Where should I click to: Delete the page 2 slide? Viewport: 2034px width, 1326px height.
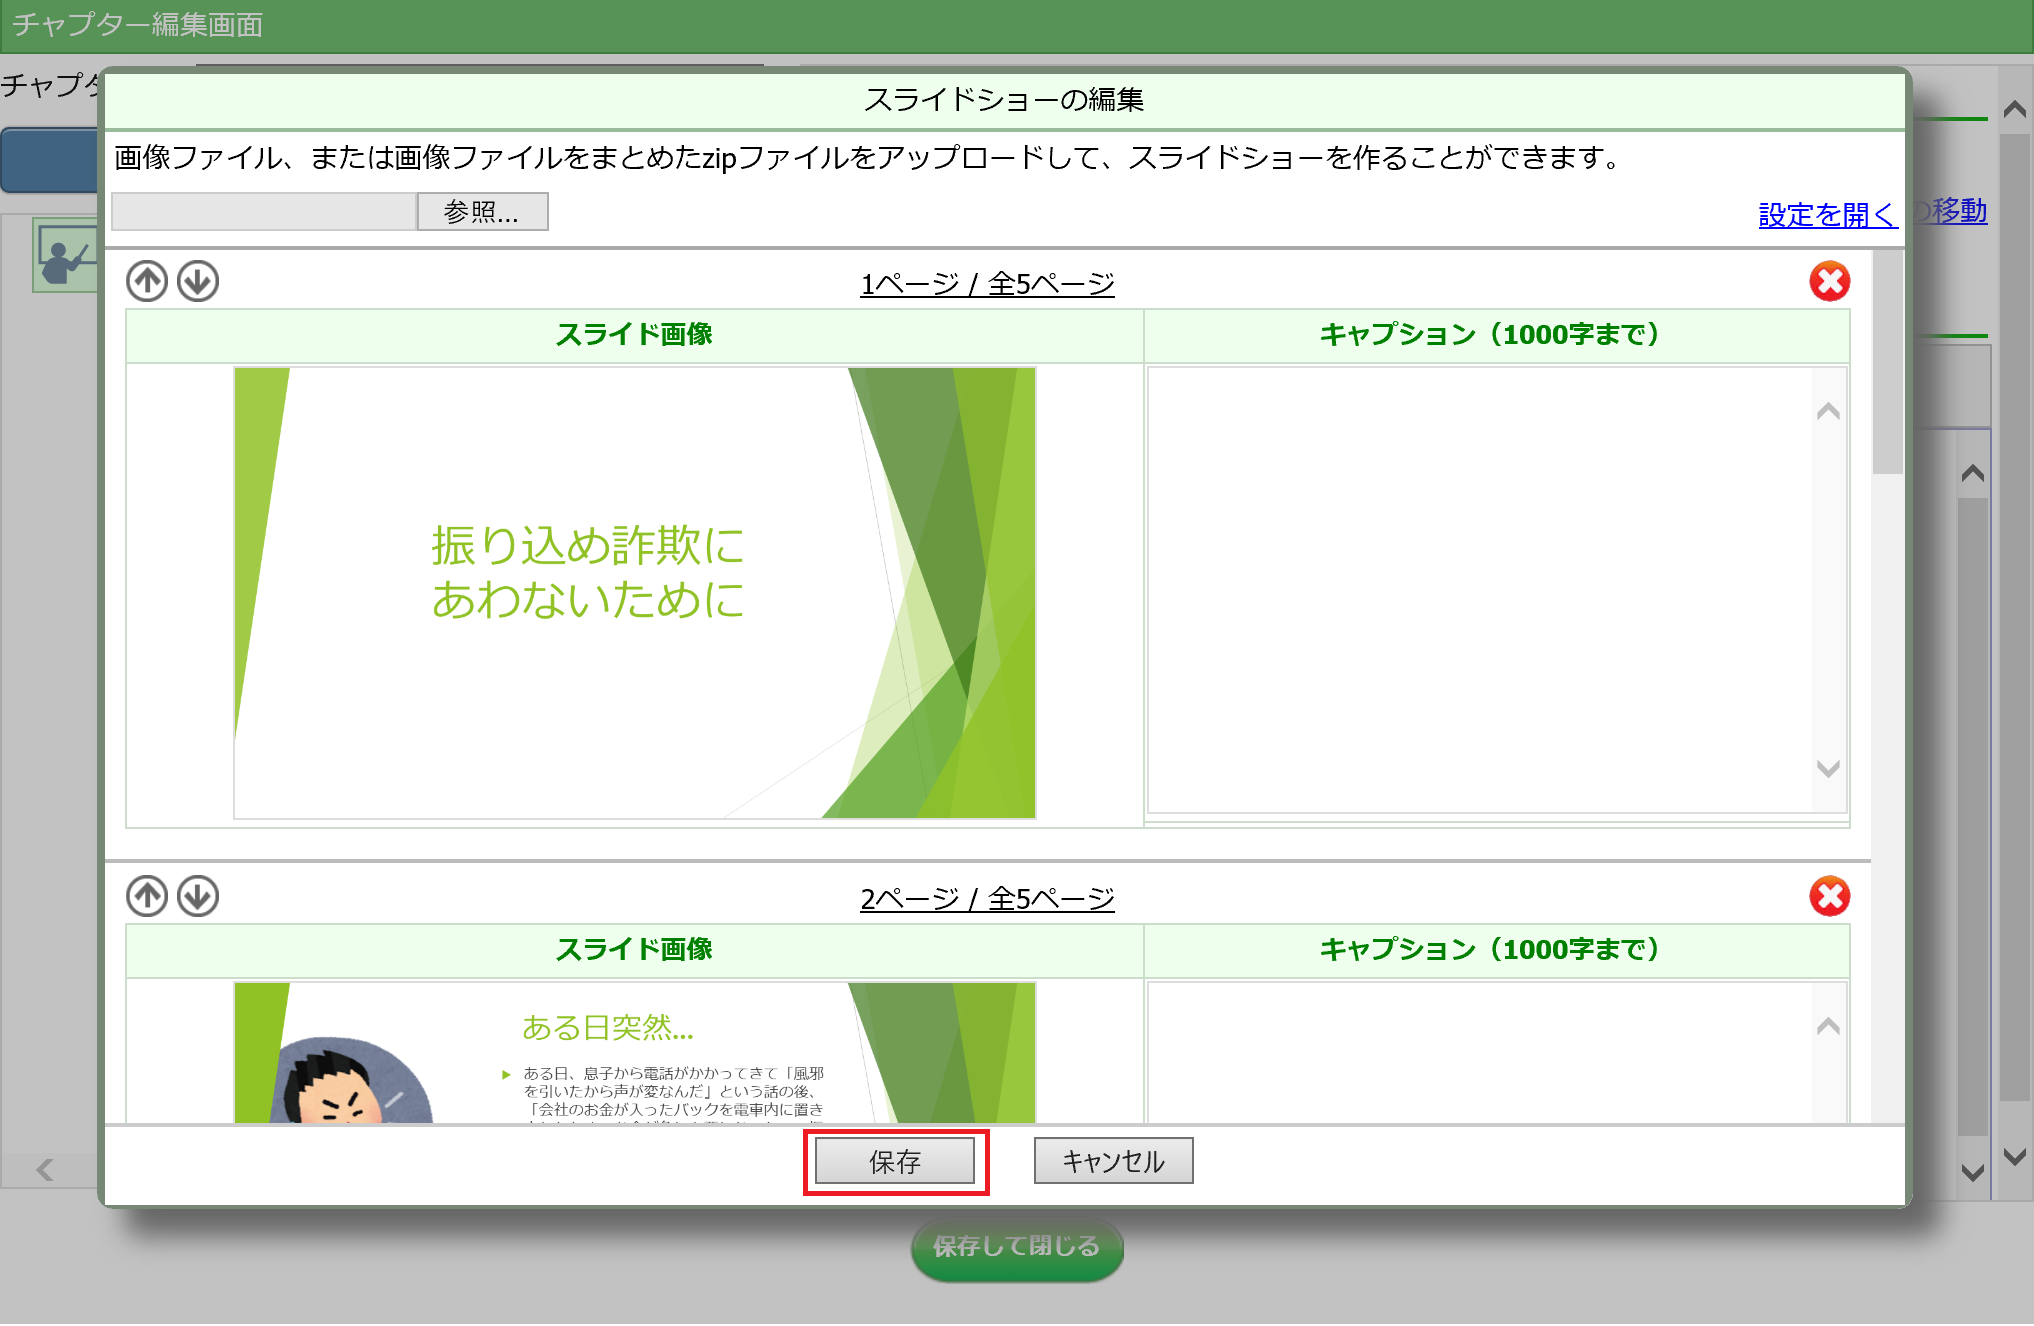(1829, 897)
